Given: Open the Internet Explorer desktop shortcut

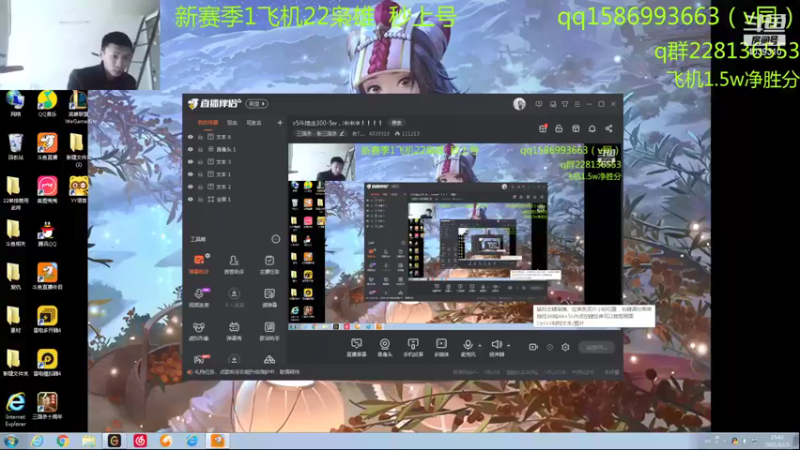Looking at the screenshot, I should (x=15, y=409).
